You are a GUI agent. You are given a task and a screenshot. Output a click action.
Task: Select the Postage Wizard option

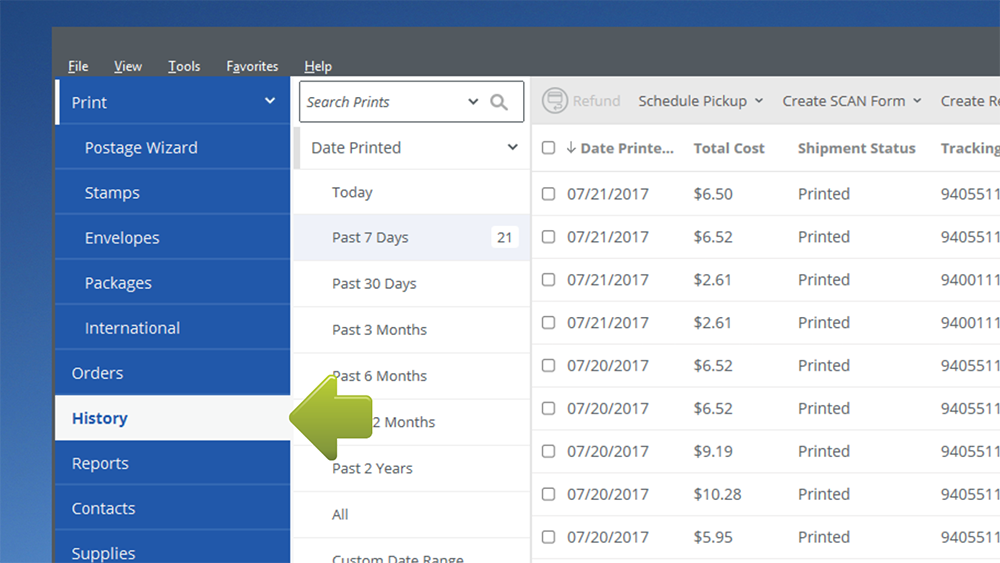(x=141, y=147)
